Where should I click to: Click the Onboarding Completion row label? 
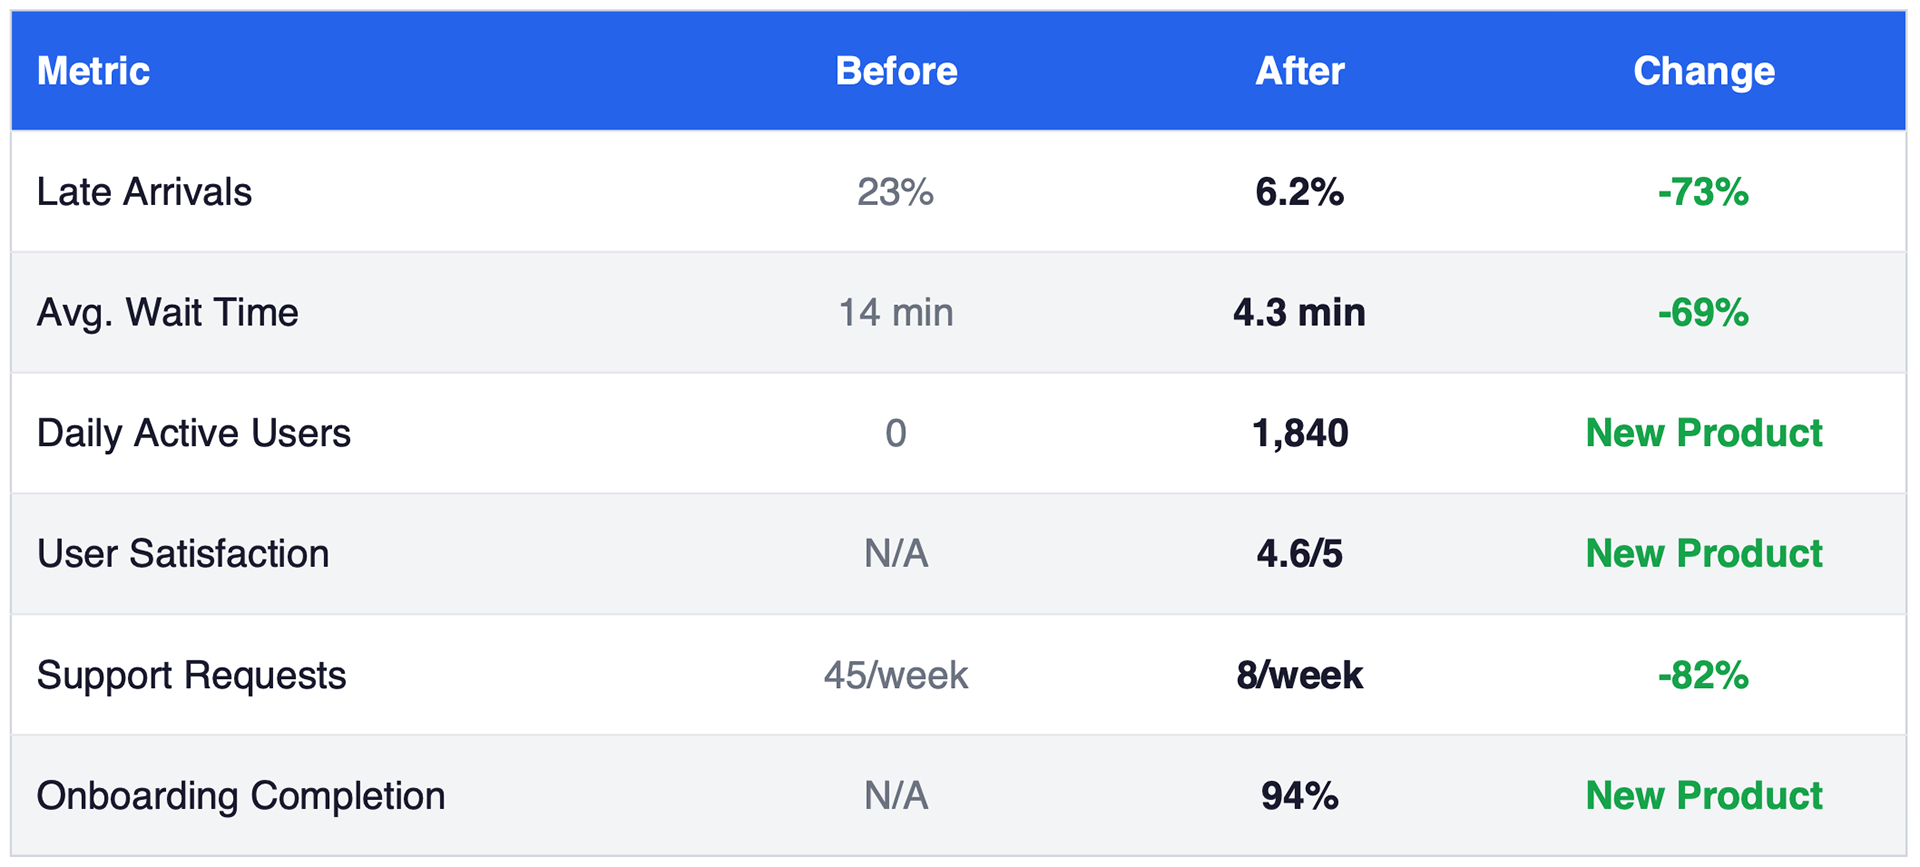(x=240, y=796)
